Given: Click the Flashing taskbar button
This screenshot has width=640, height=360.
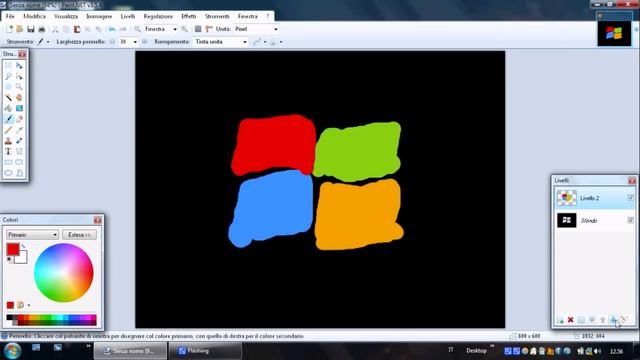Looking at the screenshot, I should (x=205, y=351).
